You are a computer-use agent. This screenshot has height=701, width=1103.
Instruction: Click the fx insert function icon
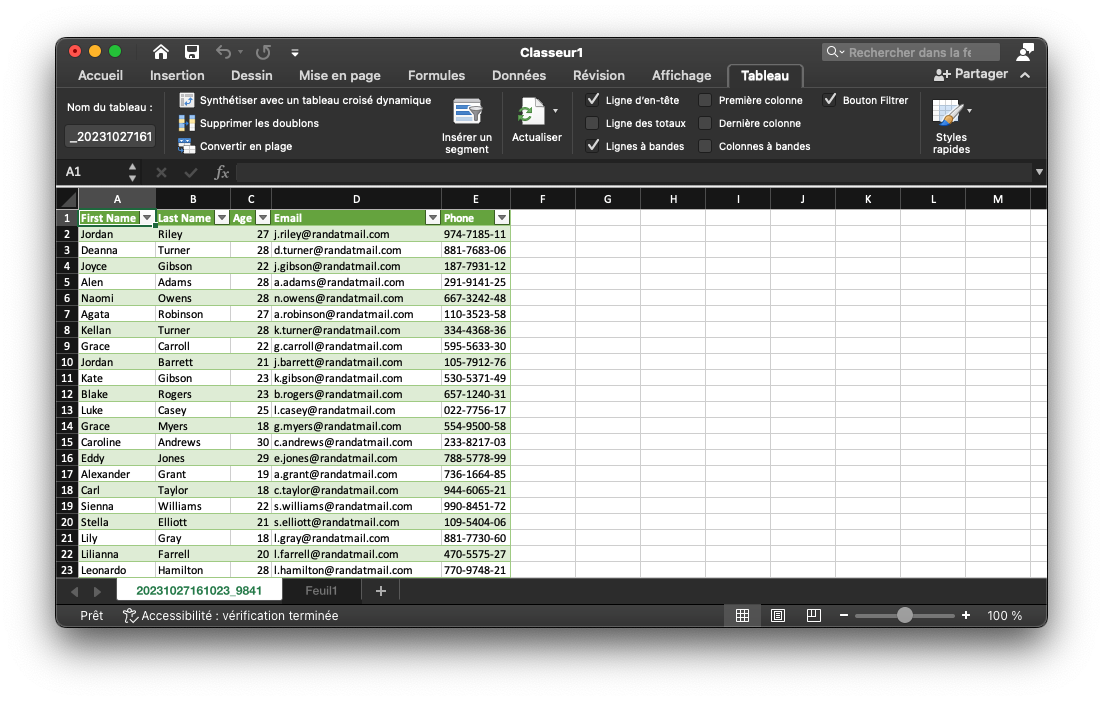[x=222, y=172]
